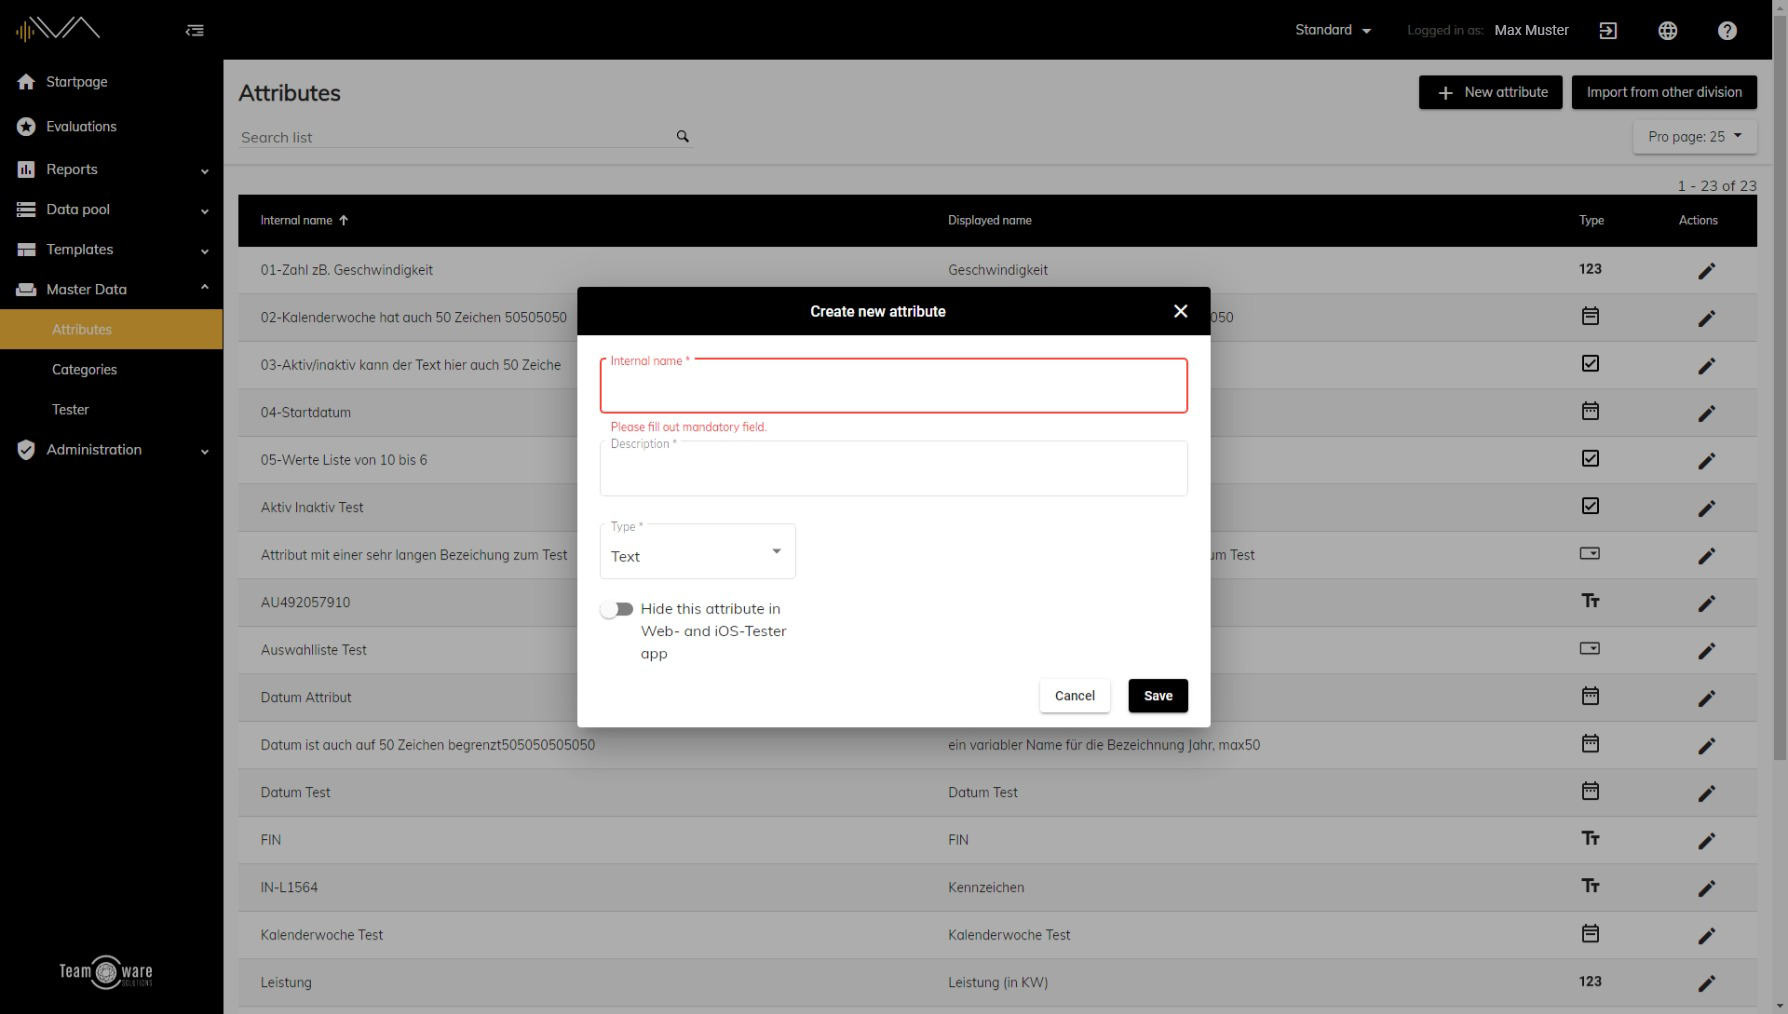The width and height of the screenshot is (1788, 1014).
Task: Edit the Datum ist auch auf 50 Zeichen row
Action: tap(1706, 745)
